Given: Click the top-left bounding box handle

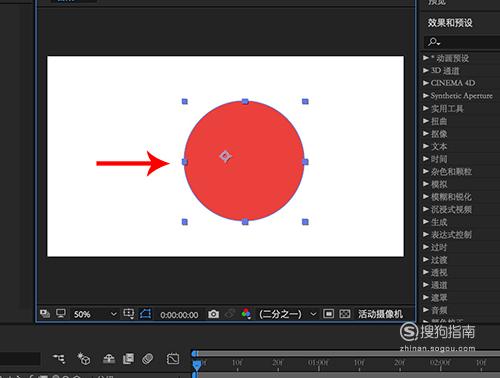Looking at the screenshot, I should pyautogui.click(x=185, y=101).
